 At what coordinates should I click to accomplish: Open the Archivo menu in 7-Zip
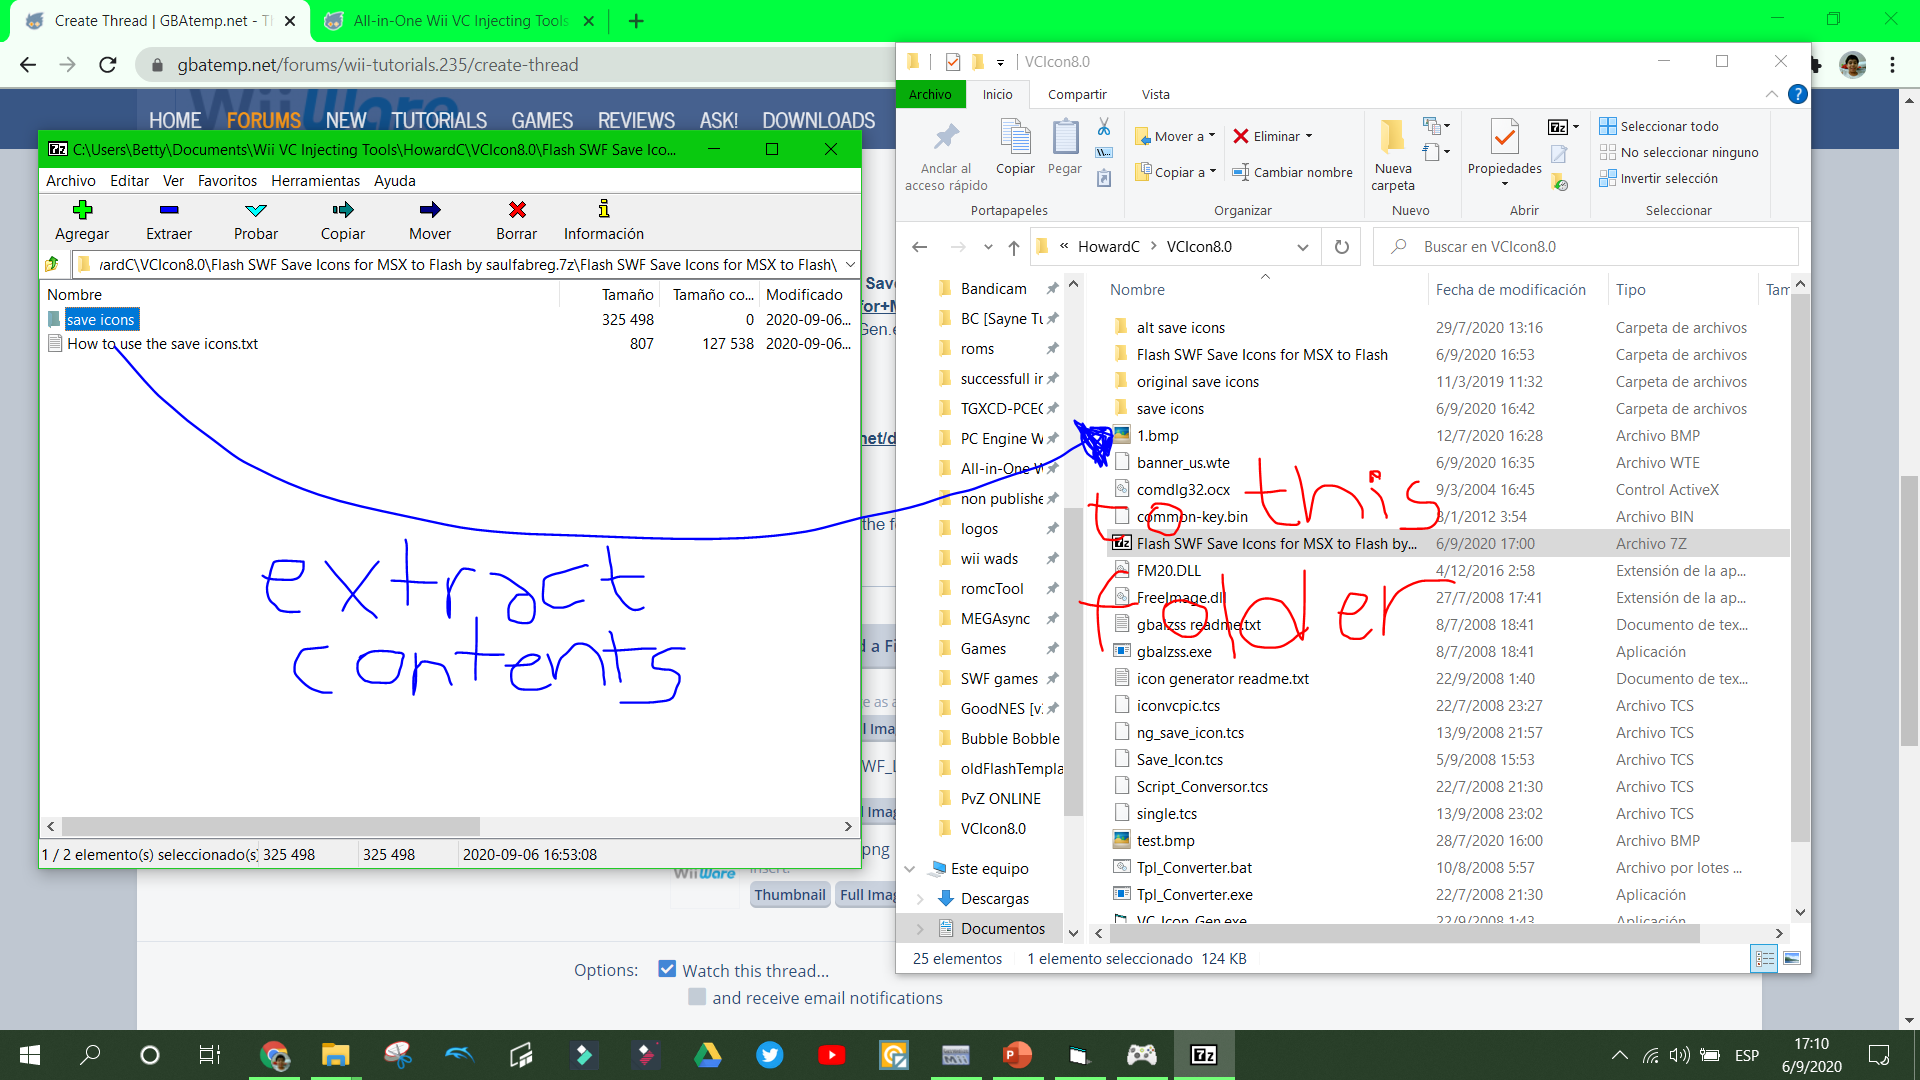[71, 180]
